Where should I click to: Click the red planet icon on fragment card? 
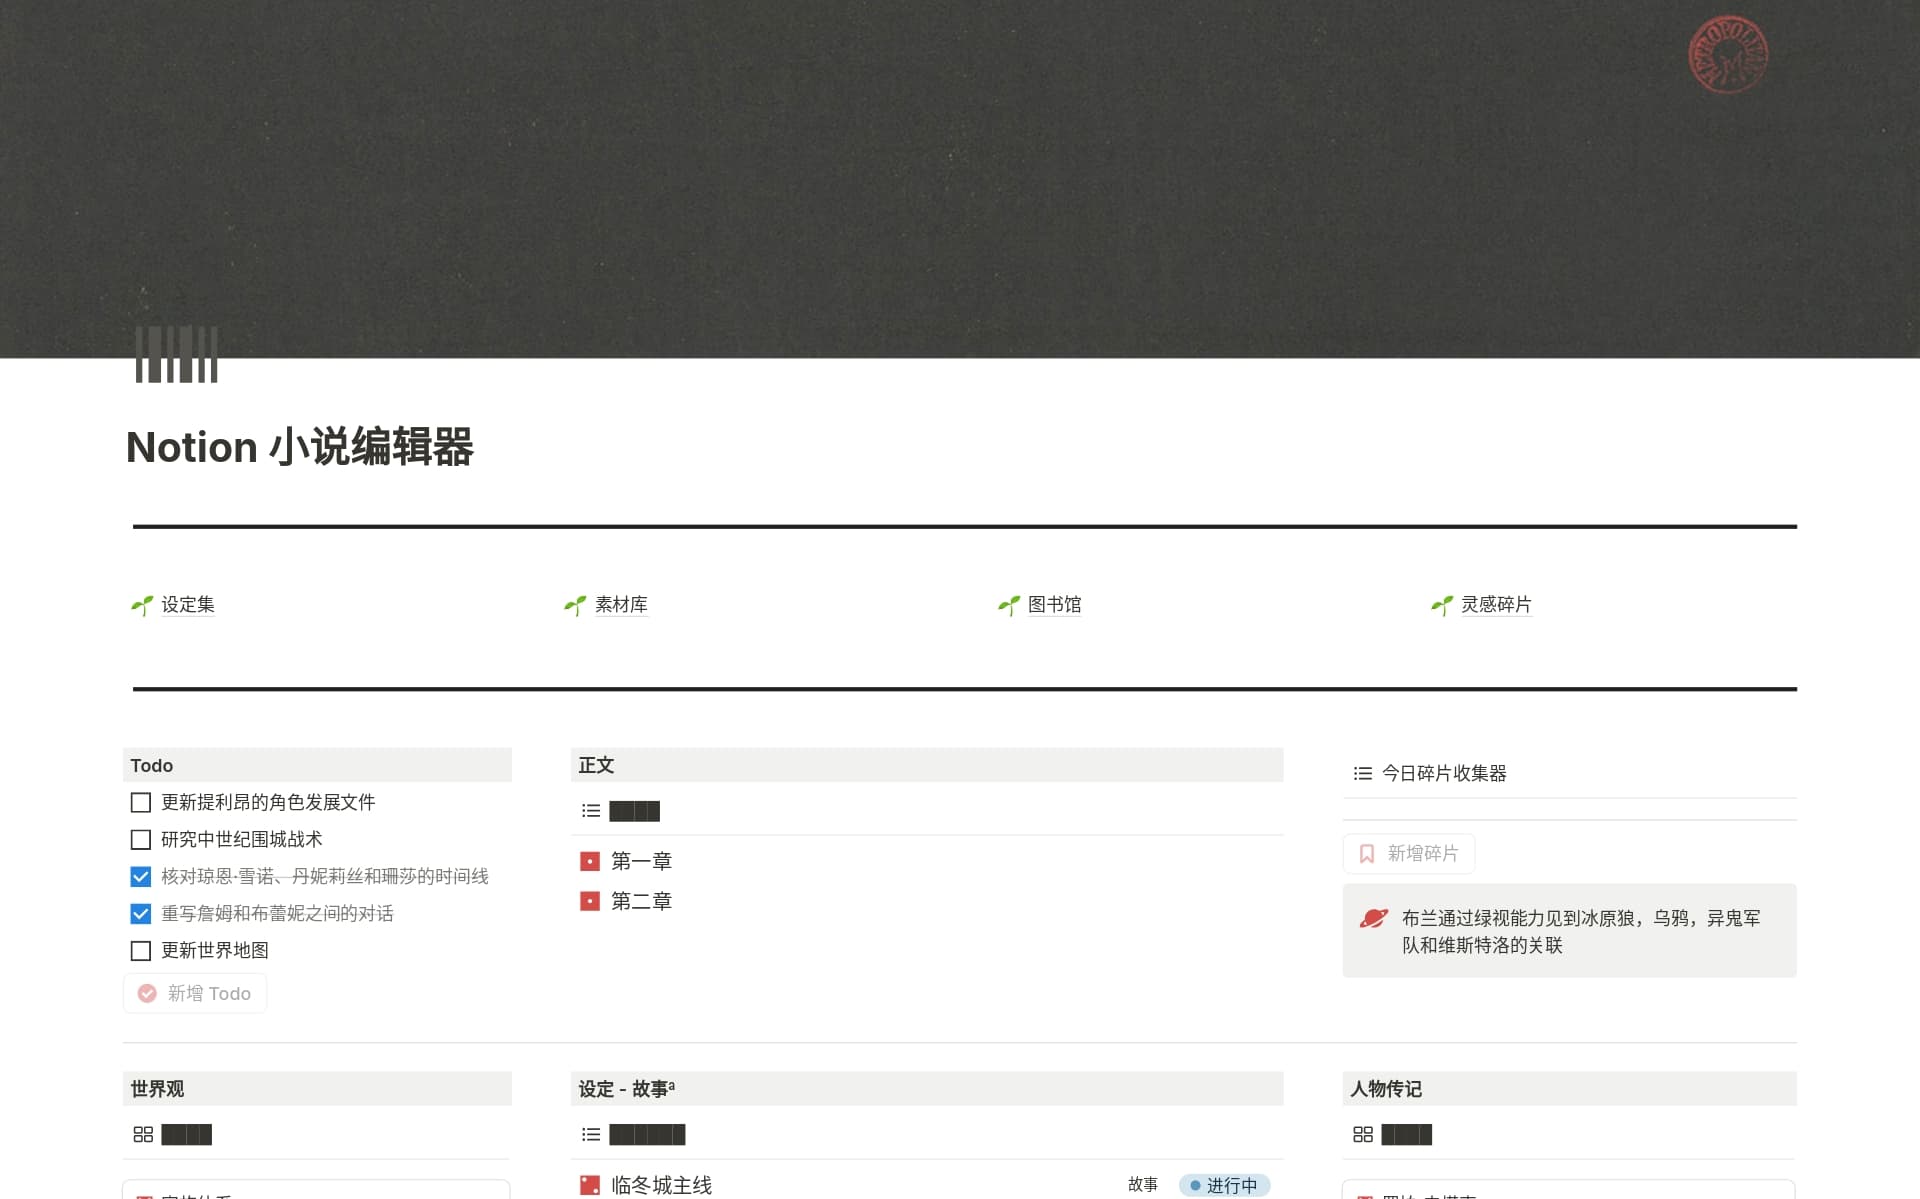(1373, 918)
